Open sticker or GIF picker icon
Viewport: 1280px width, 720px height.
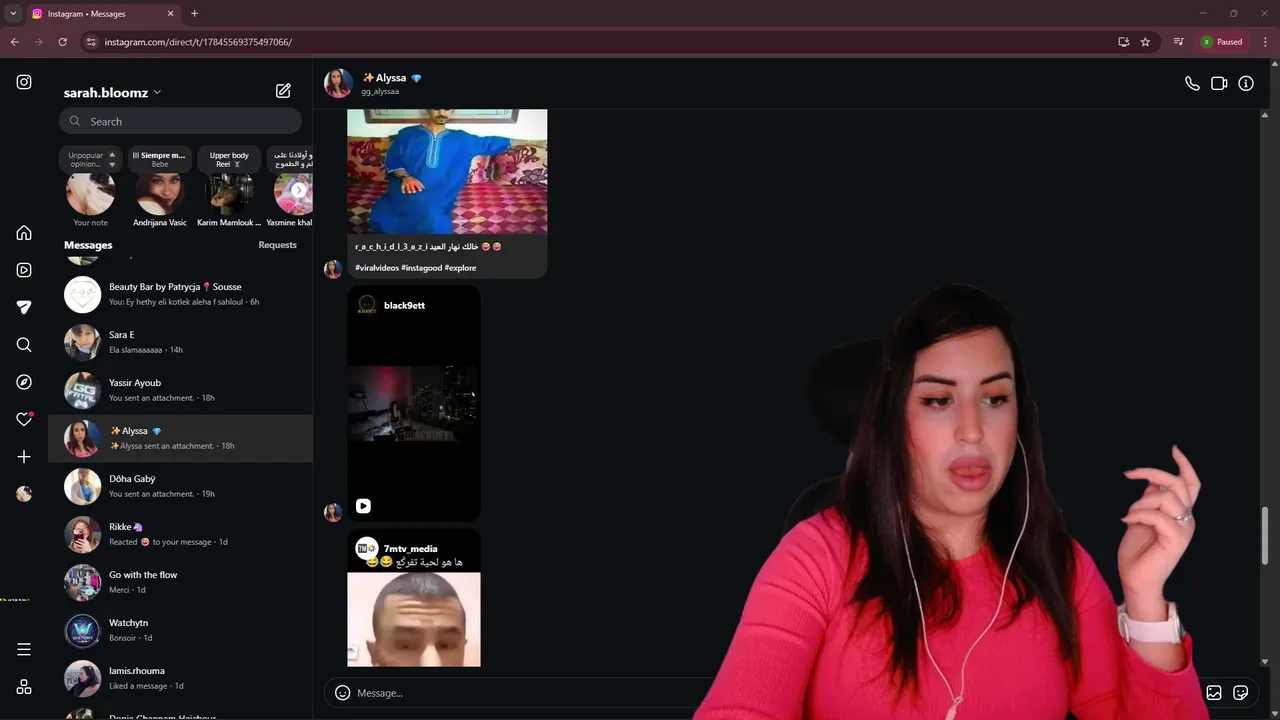[x=1241, y=692]
